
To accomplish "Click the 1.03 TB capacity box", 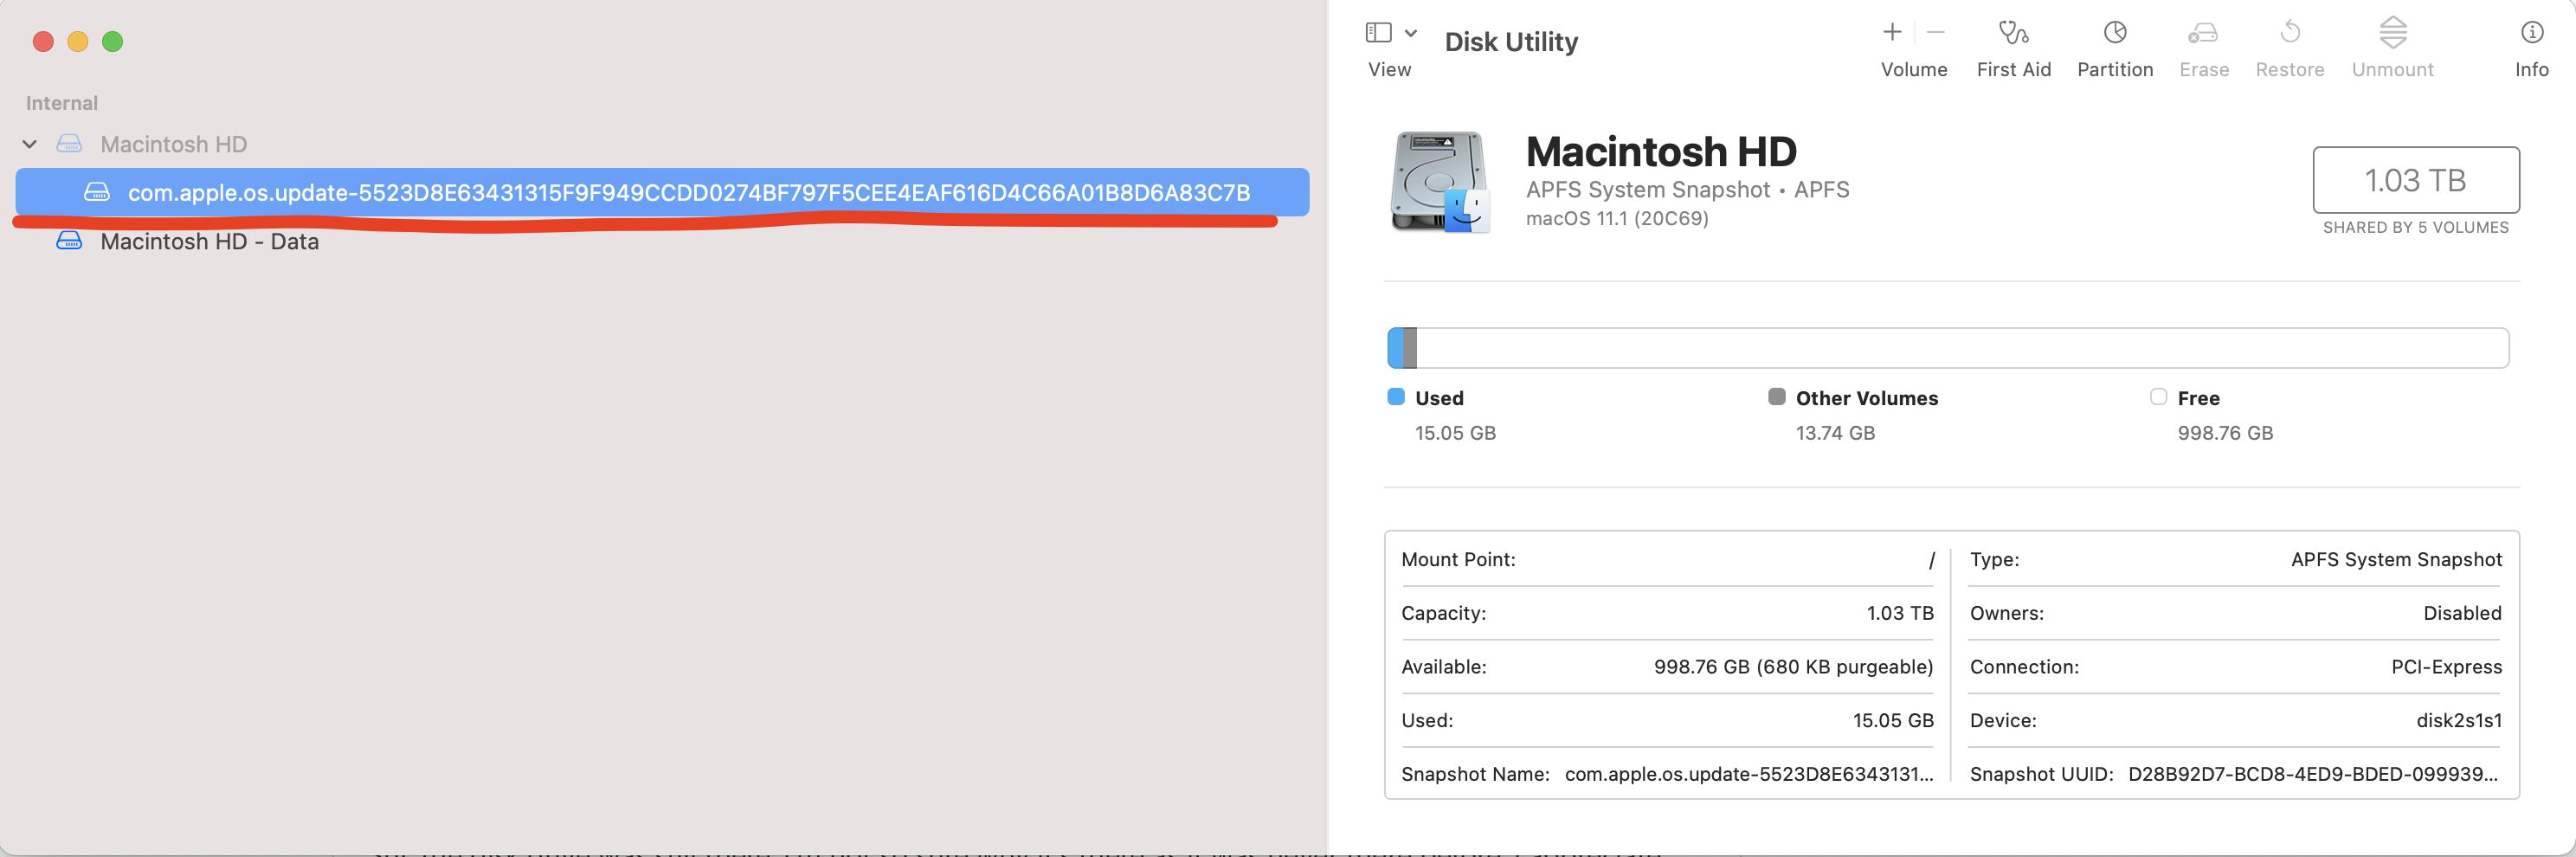I will click(x=2415, y=180).
